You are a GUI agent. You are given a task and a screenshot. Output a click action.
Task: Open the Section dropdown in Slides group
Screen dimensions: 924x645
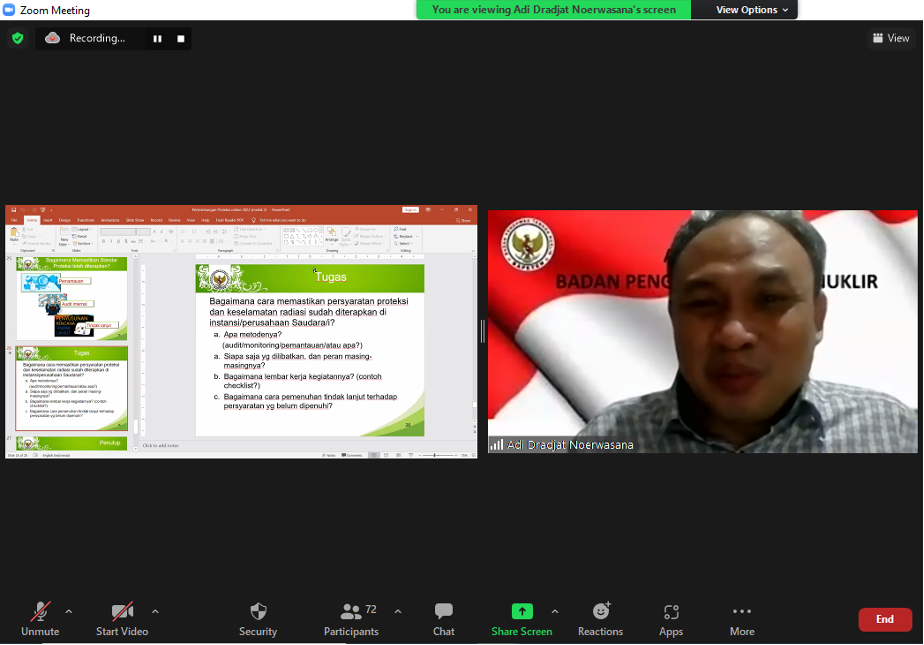pos(83,243)
